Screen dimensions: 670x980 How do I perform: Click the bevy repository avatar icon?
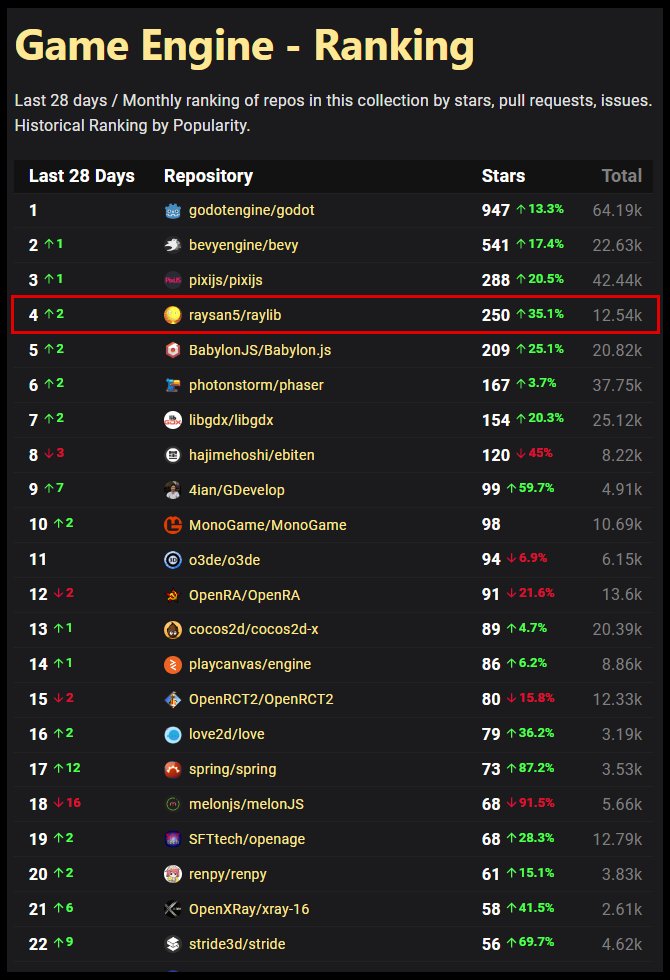(x=172, y=246)
